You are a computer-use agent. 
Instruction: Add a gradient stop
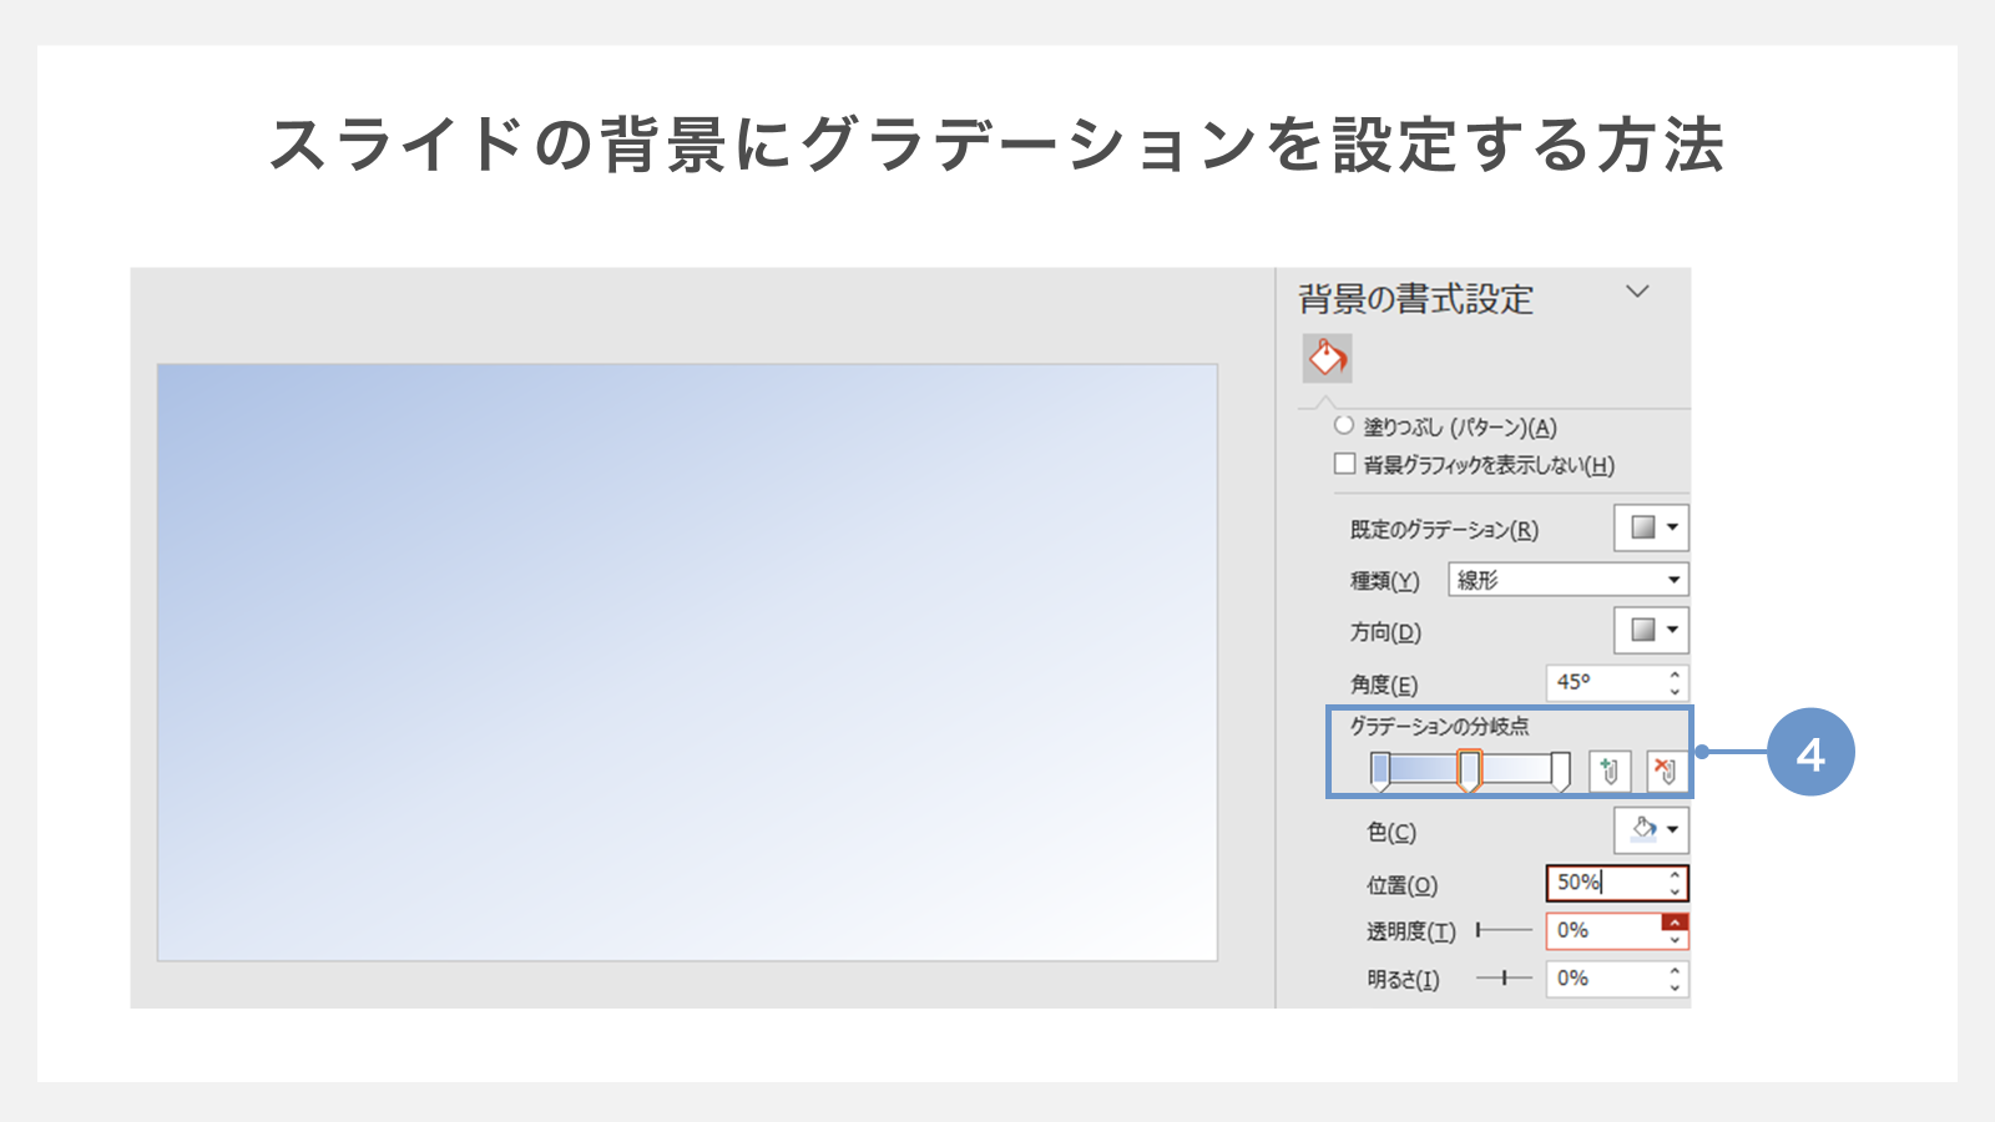click(x=1609, y=771)
